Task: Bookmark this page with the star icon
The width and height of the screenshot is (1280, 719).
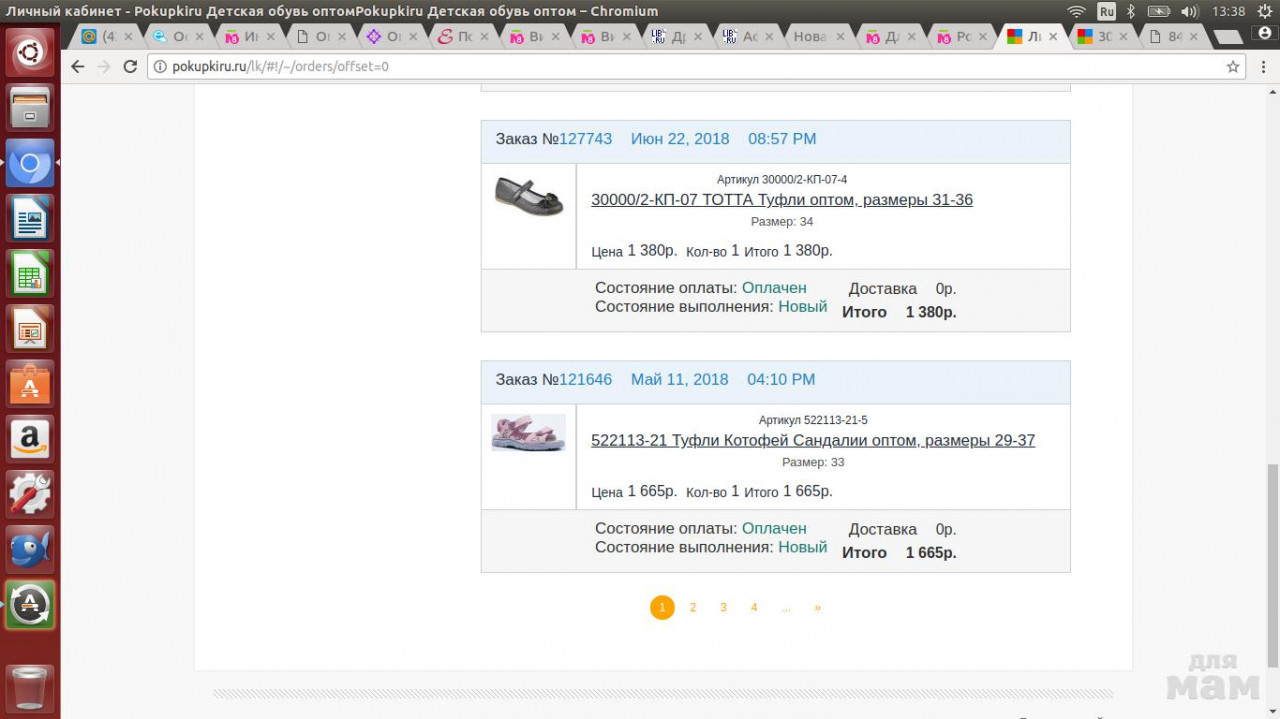Action: pos(1233,67)
